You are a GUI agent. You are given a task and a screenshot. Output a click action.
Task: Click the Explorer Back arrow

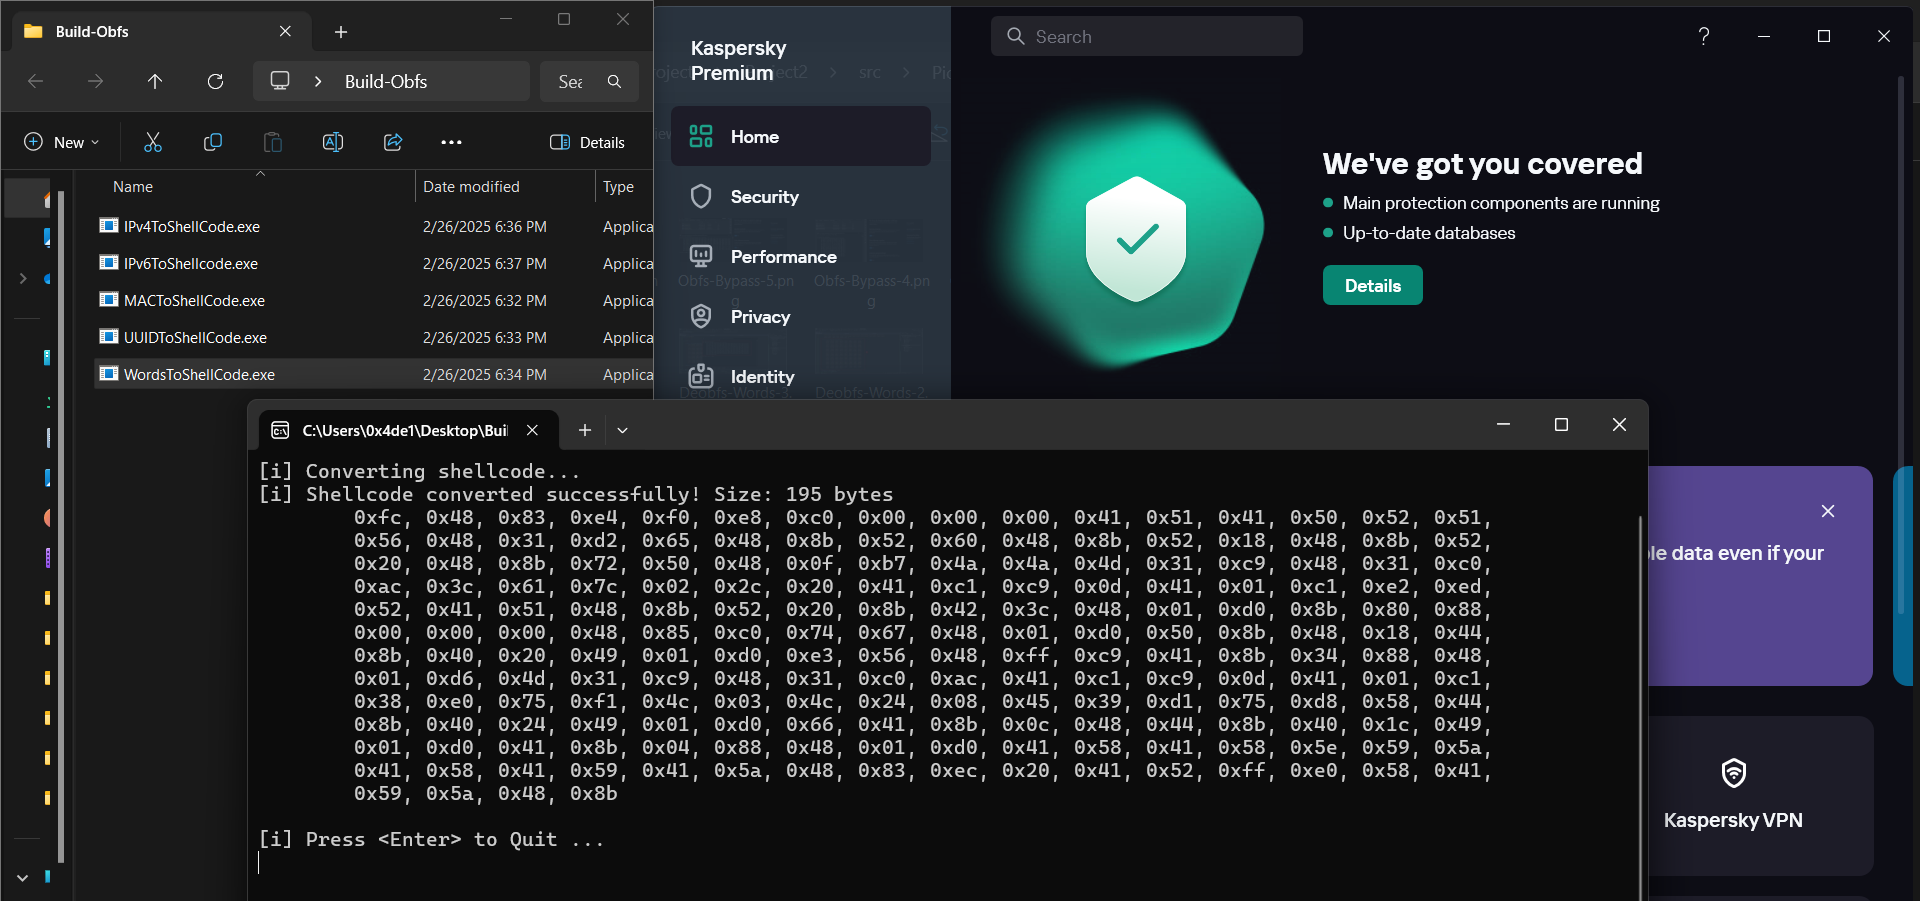35,81
